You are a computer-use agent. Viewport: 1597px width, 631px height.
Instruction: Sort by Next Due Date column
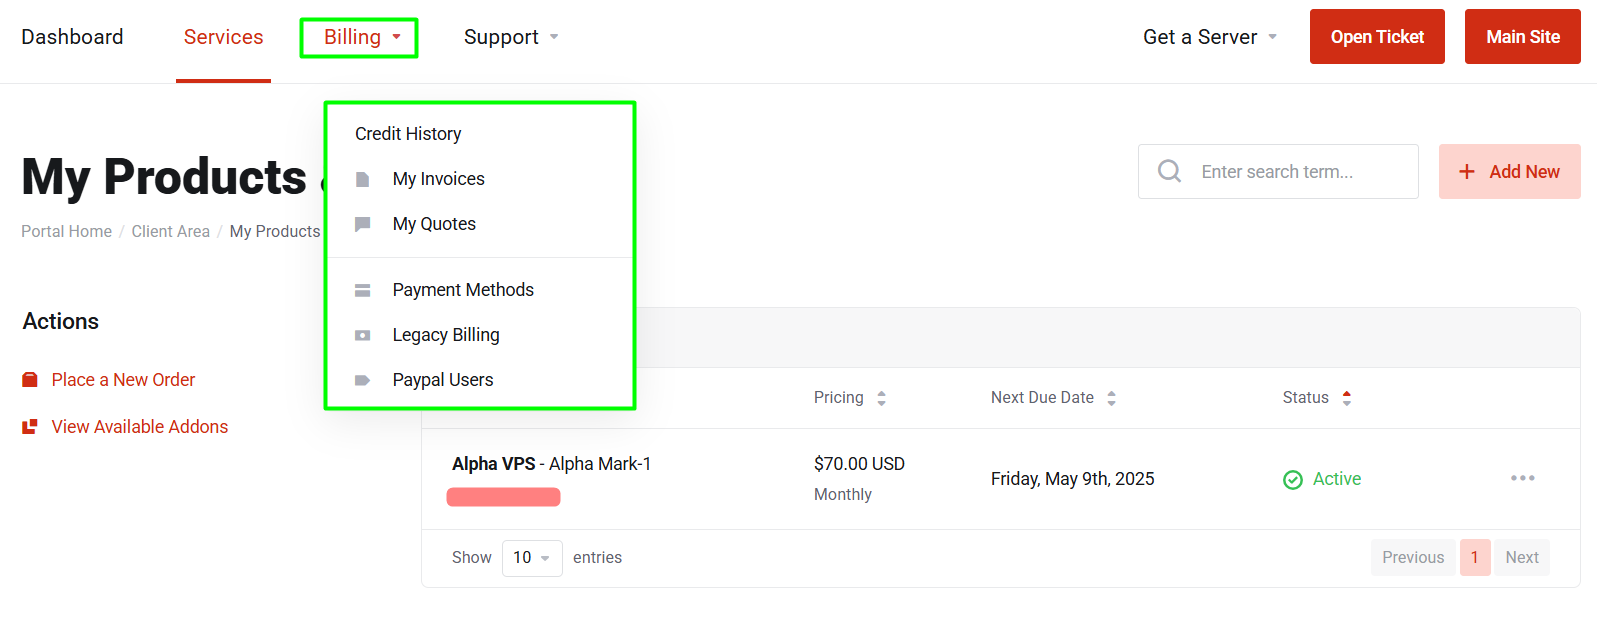(1053, 397)
